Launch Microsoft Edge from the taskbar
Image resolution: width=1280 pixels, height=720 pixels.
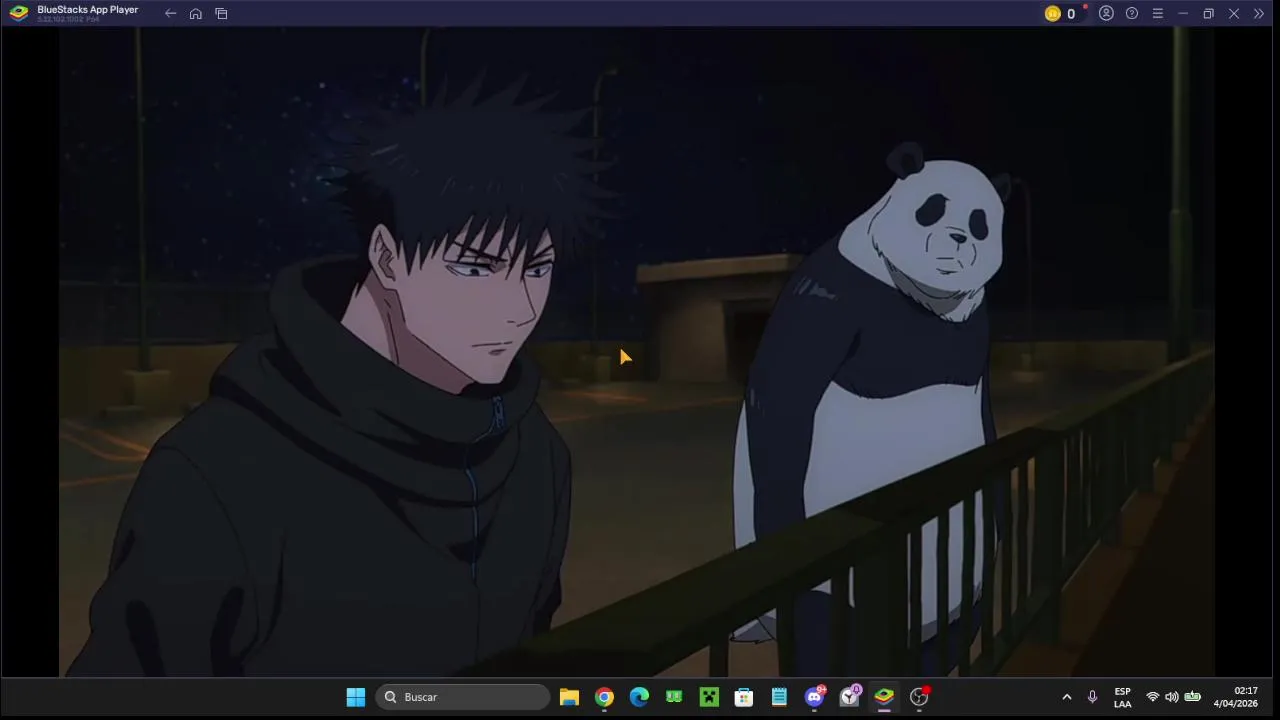click(639, 697)
